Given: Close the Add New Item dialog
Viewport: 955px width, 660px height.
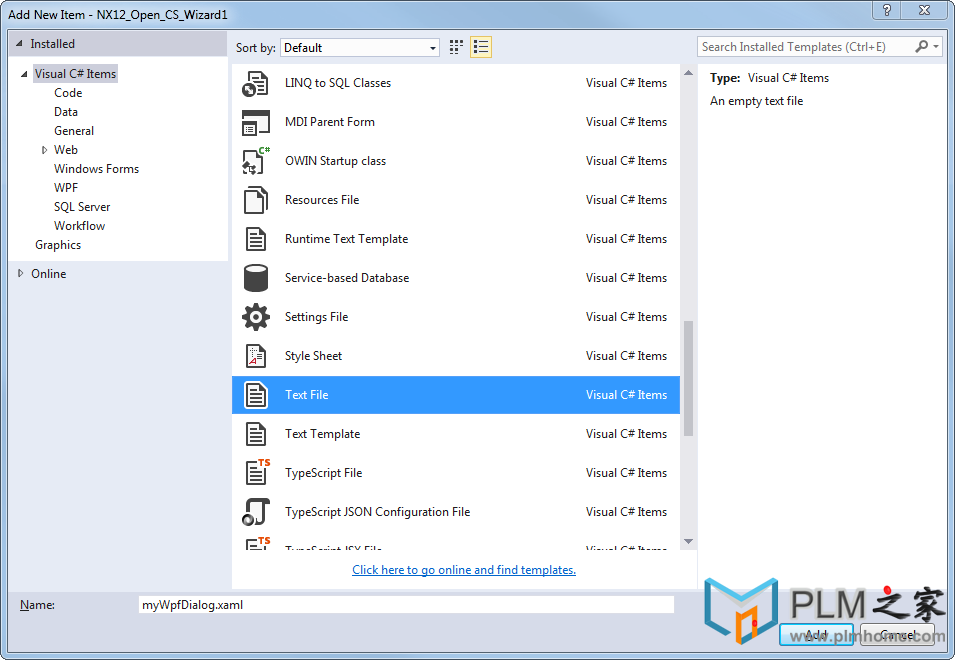Looking at the screenshot, I should (x=924, y=10).
